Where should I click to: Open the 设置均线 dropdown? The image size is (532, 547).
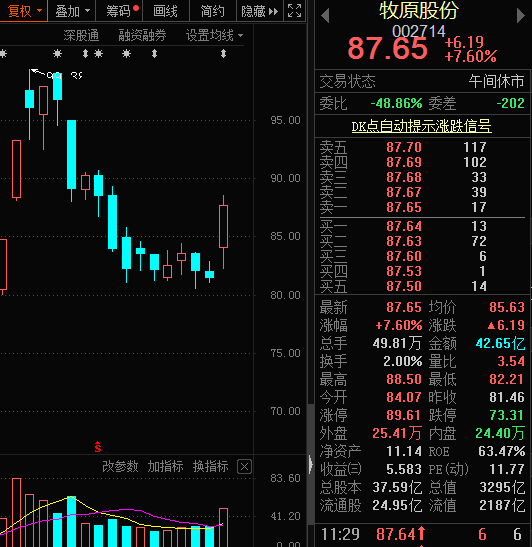214,36
